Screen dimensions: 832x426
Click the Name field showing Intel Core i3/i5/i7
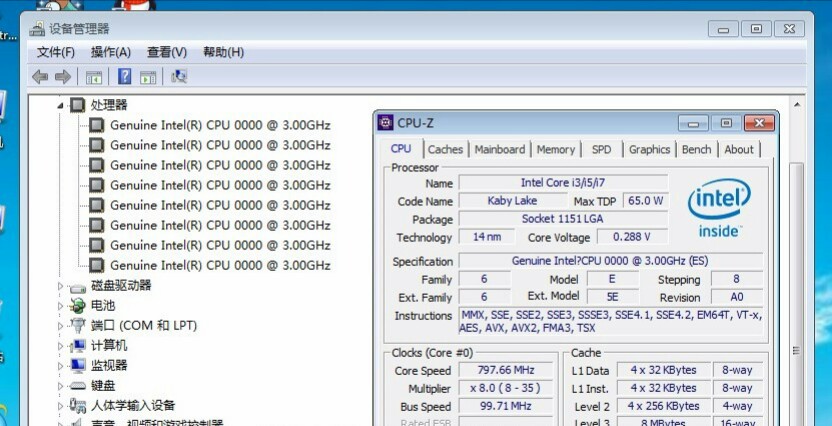tap(563, 183)
